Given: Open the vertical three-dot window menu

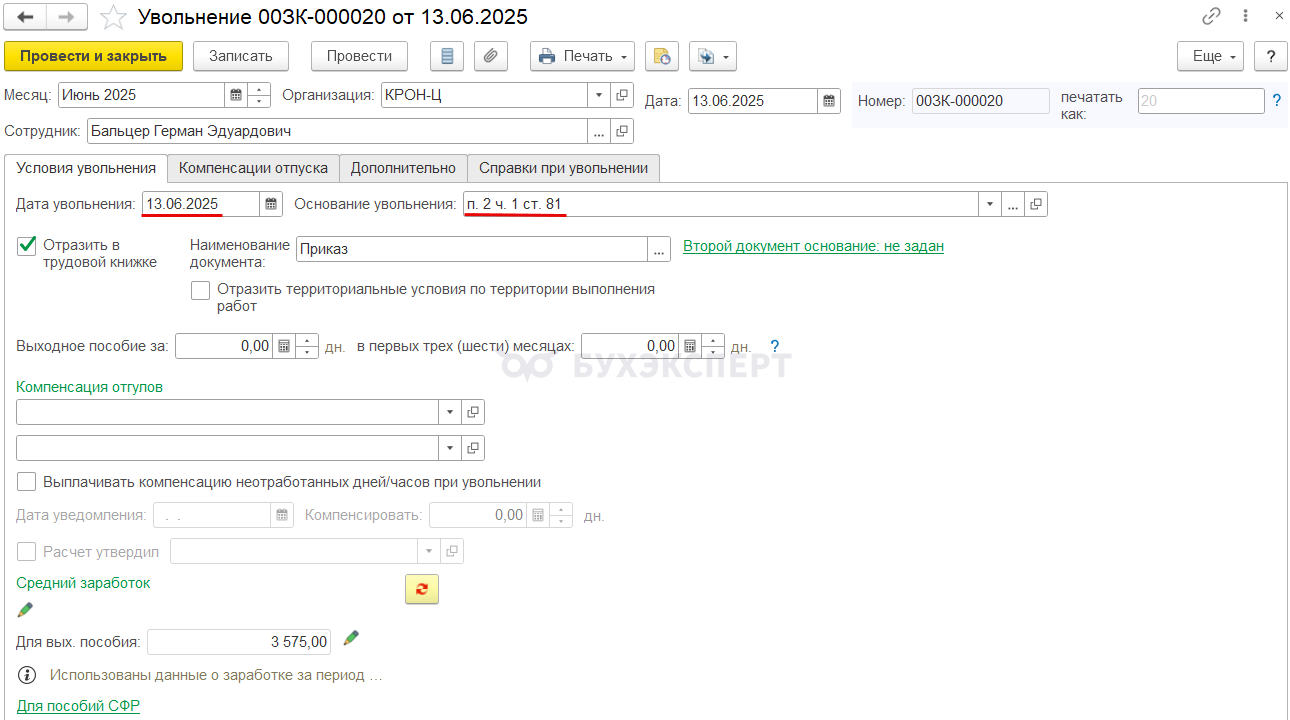Looking at the screenshot, I should coord(1245,17).
